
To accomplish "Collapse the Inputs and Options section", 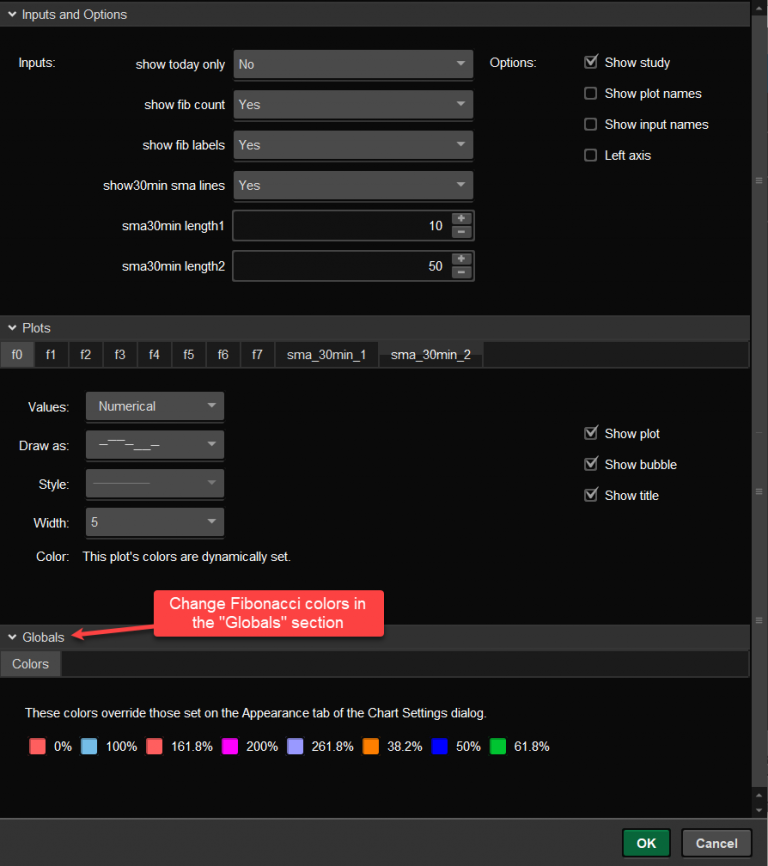I will coord(12,15).
